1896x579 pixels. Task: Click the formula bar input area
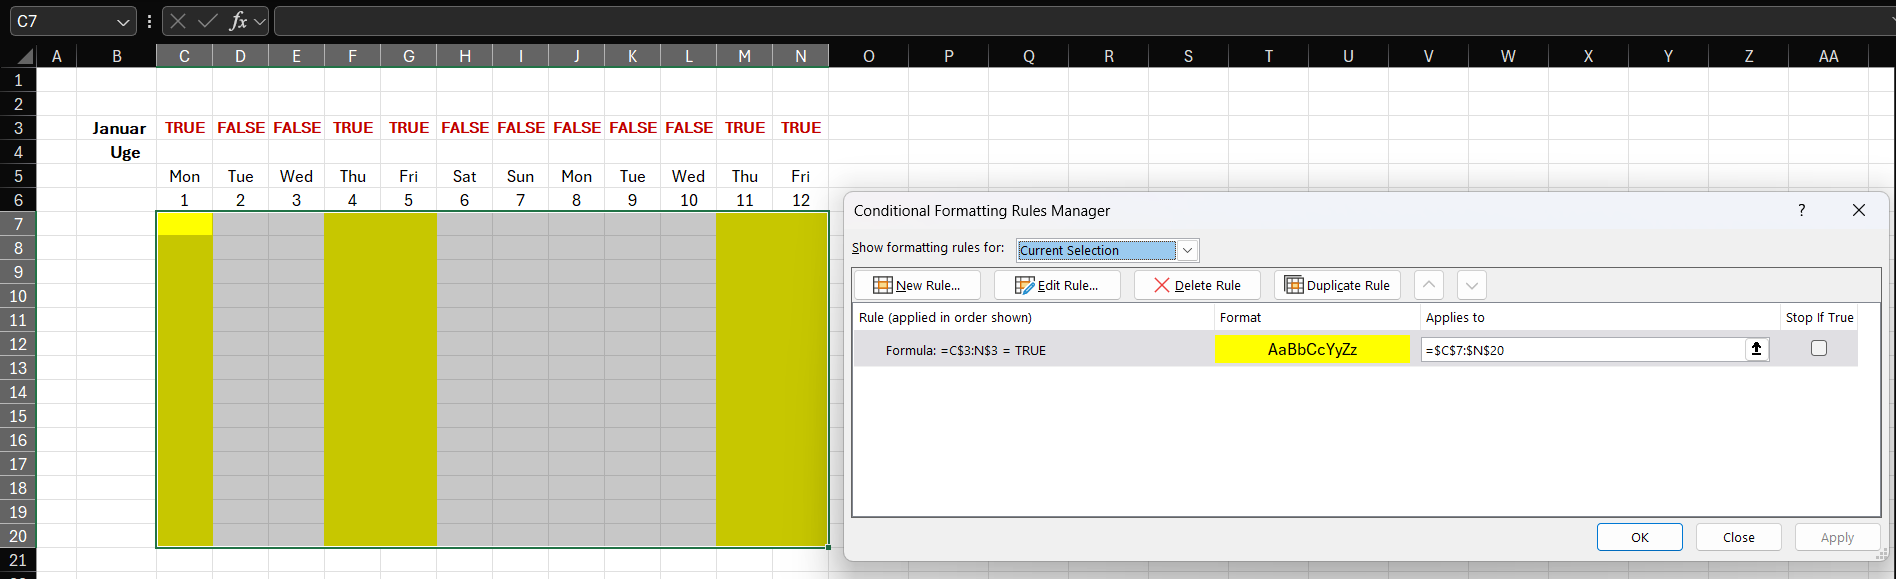coord(1084,21)
